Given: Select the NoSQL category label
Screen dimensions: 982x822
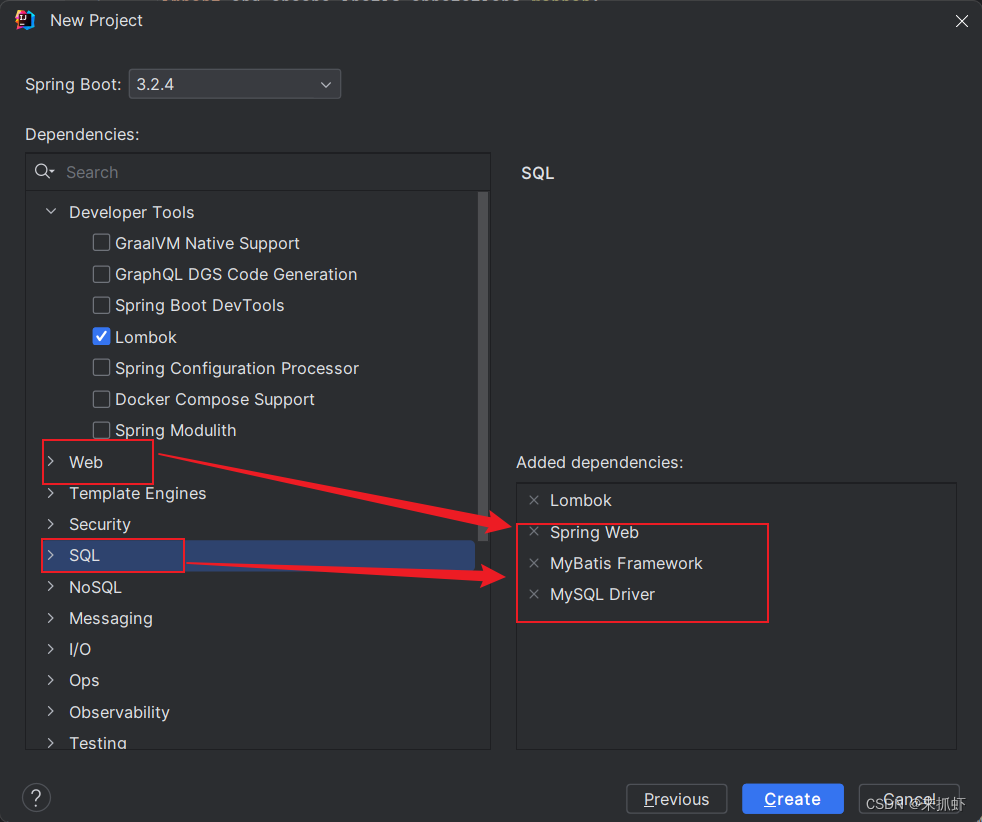Looking at the screenshot, I should [x=95, y=587].
